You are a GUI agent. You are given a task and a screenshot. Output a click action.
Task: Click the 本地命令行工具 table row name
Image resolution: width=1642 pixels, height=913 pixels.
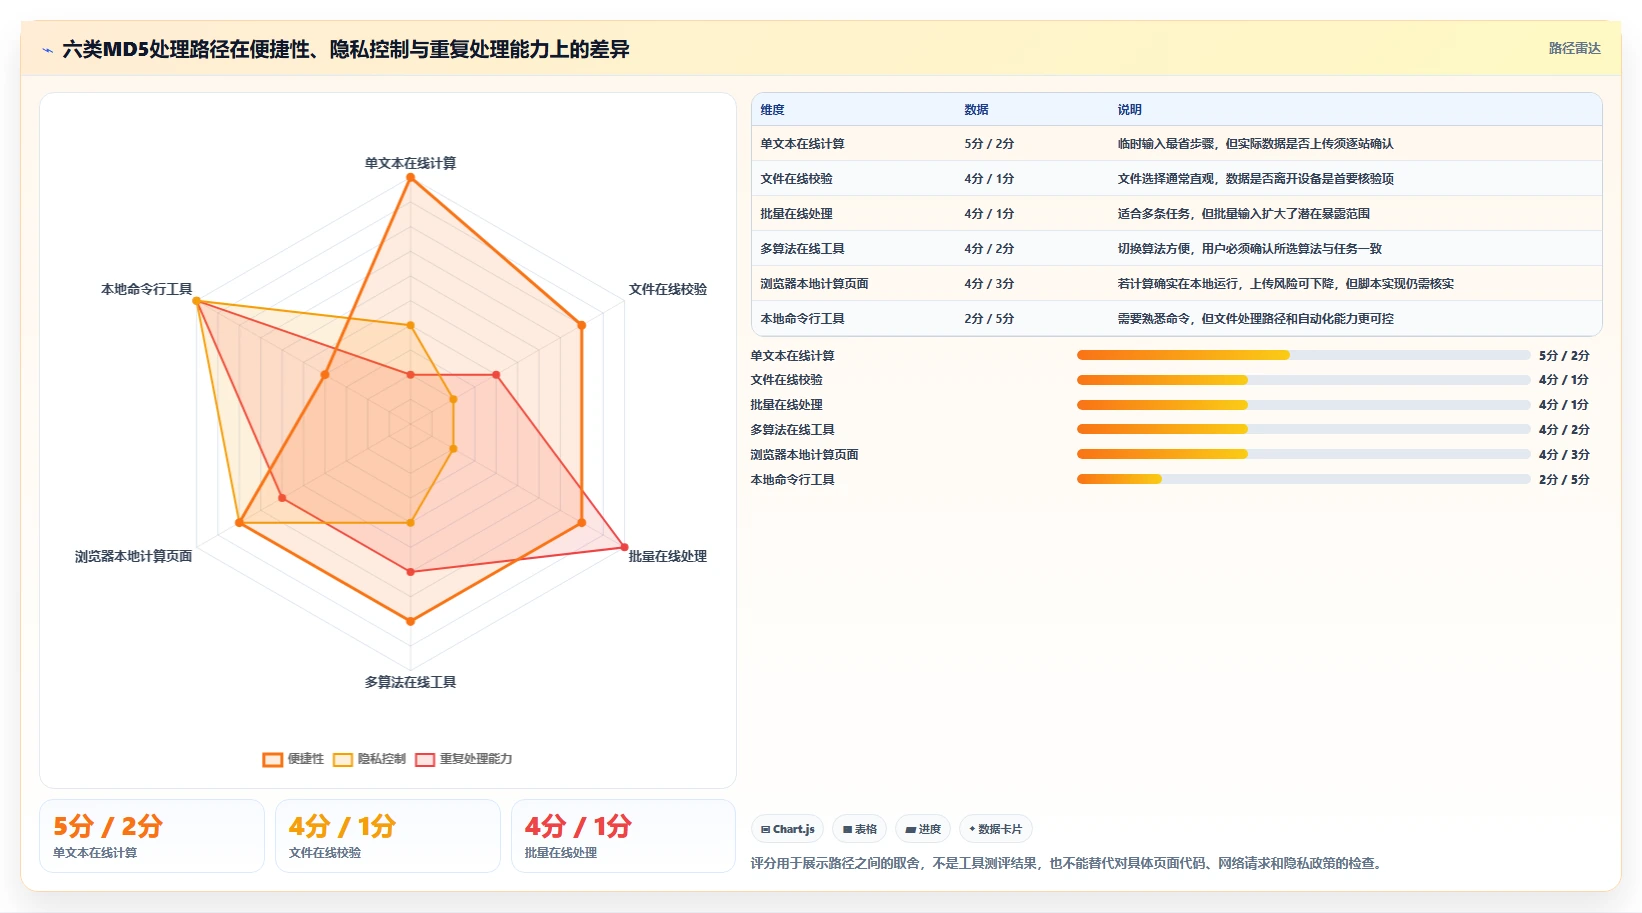pyautogui.click(x=802, y=319)
